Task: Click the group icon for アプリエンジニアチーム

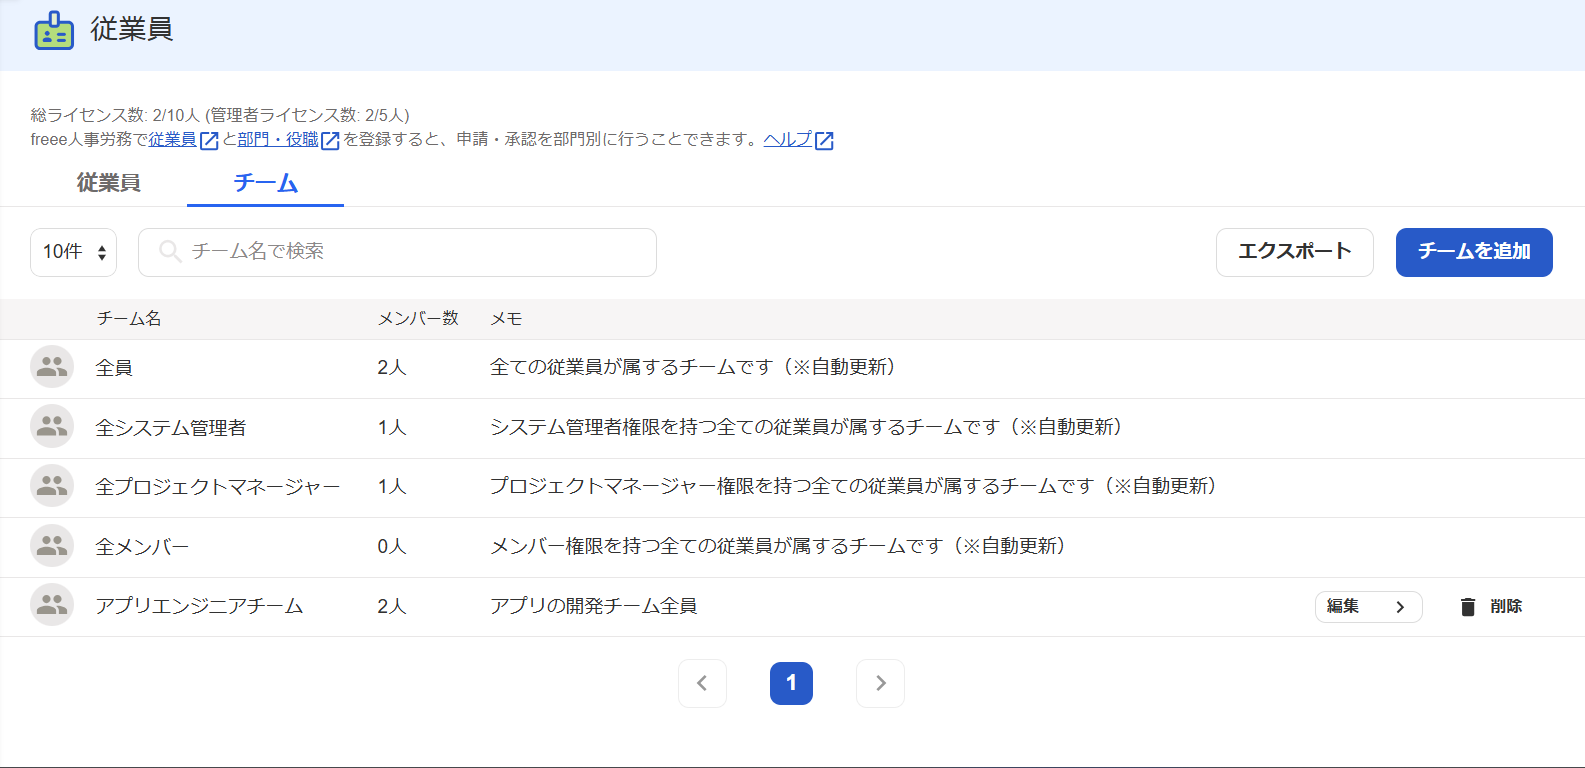Action: click(x=52, y=605)
